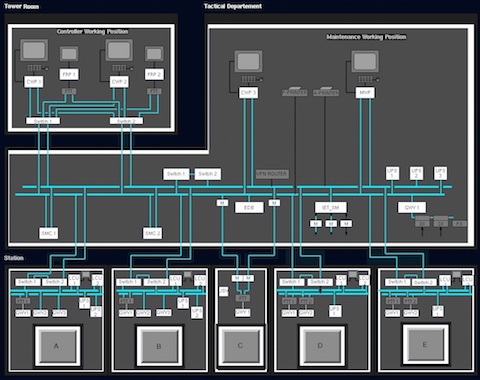Open the CWP 2 node
Viewport: 480px width, 380px height.
coord(119,82)
